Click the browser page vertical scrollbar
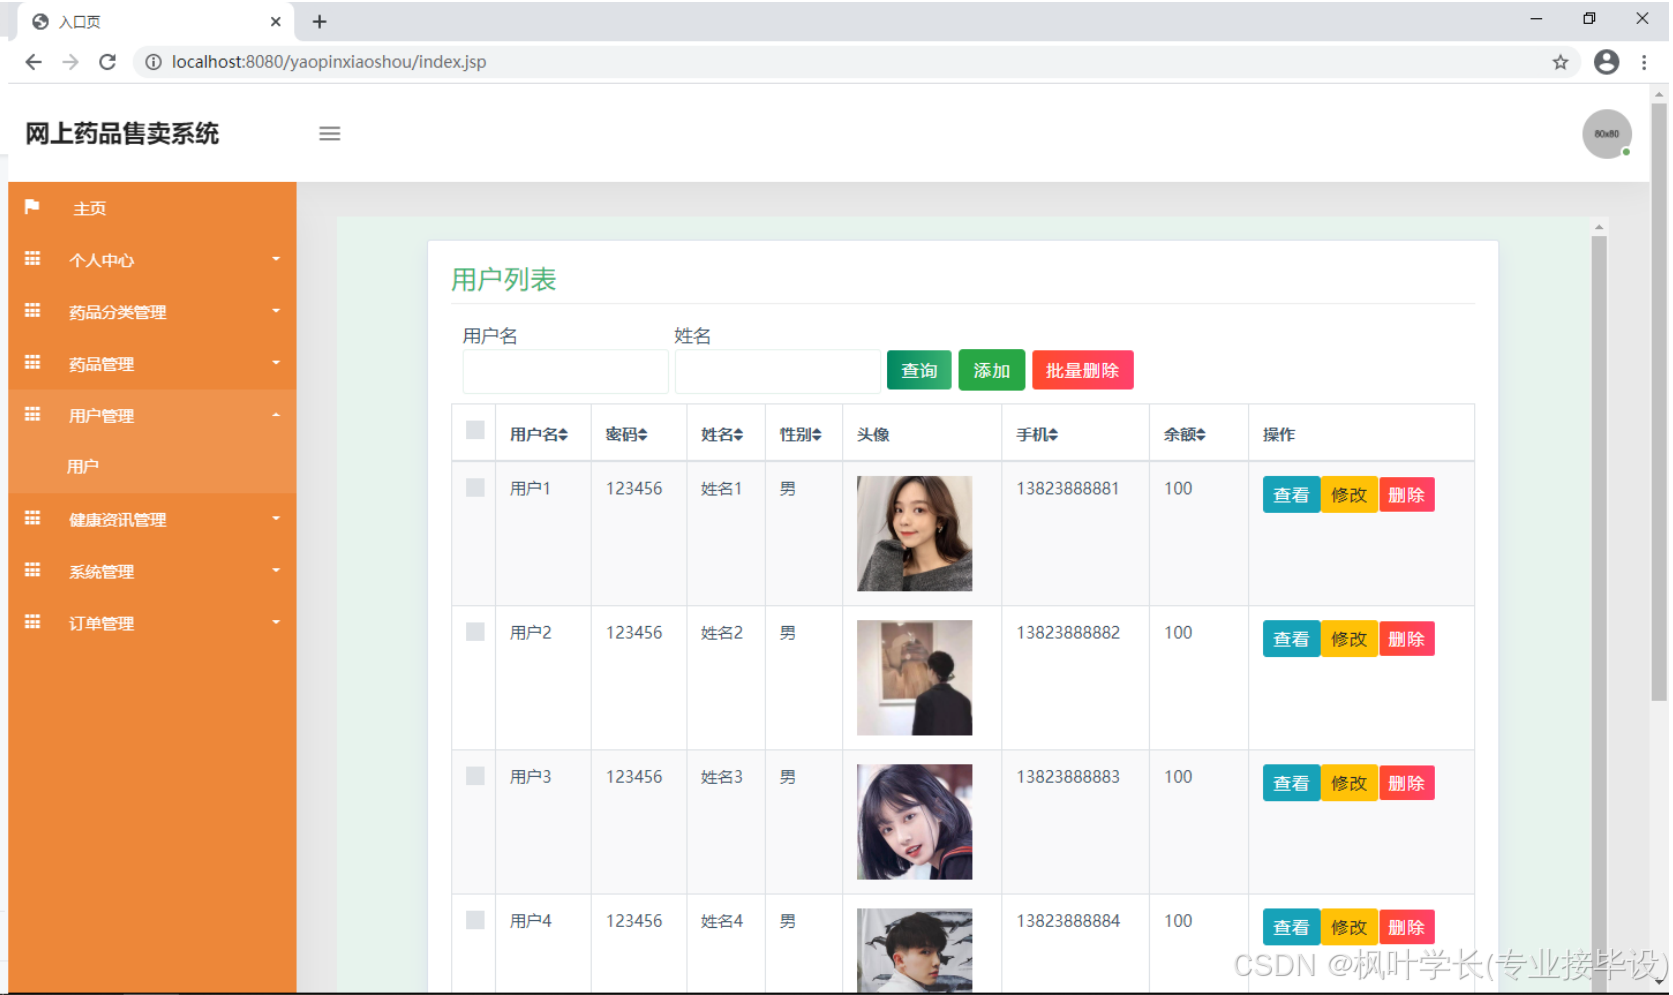This screenshot has width=1673, height=995. [1659, 400]
